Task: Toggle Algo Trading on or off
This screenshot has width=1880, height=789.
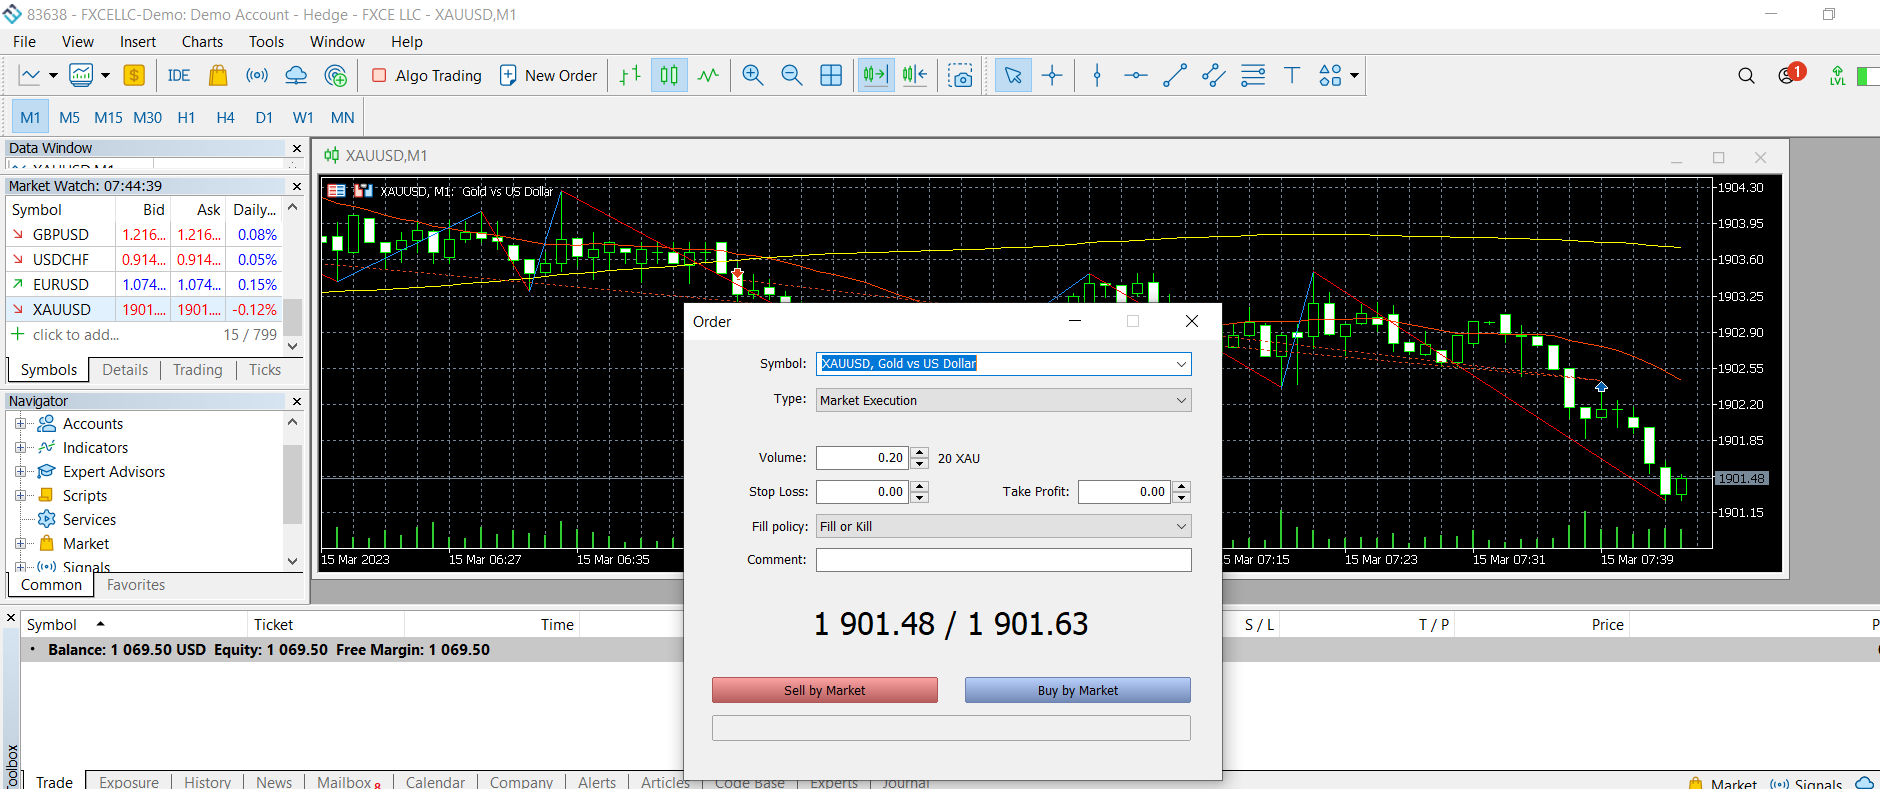Action: pyautogui.click(x=427, y=76)
